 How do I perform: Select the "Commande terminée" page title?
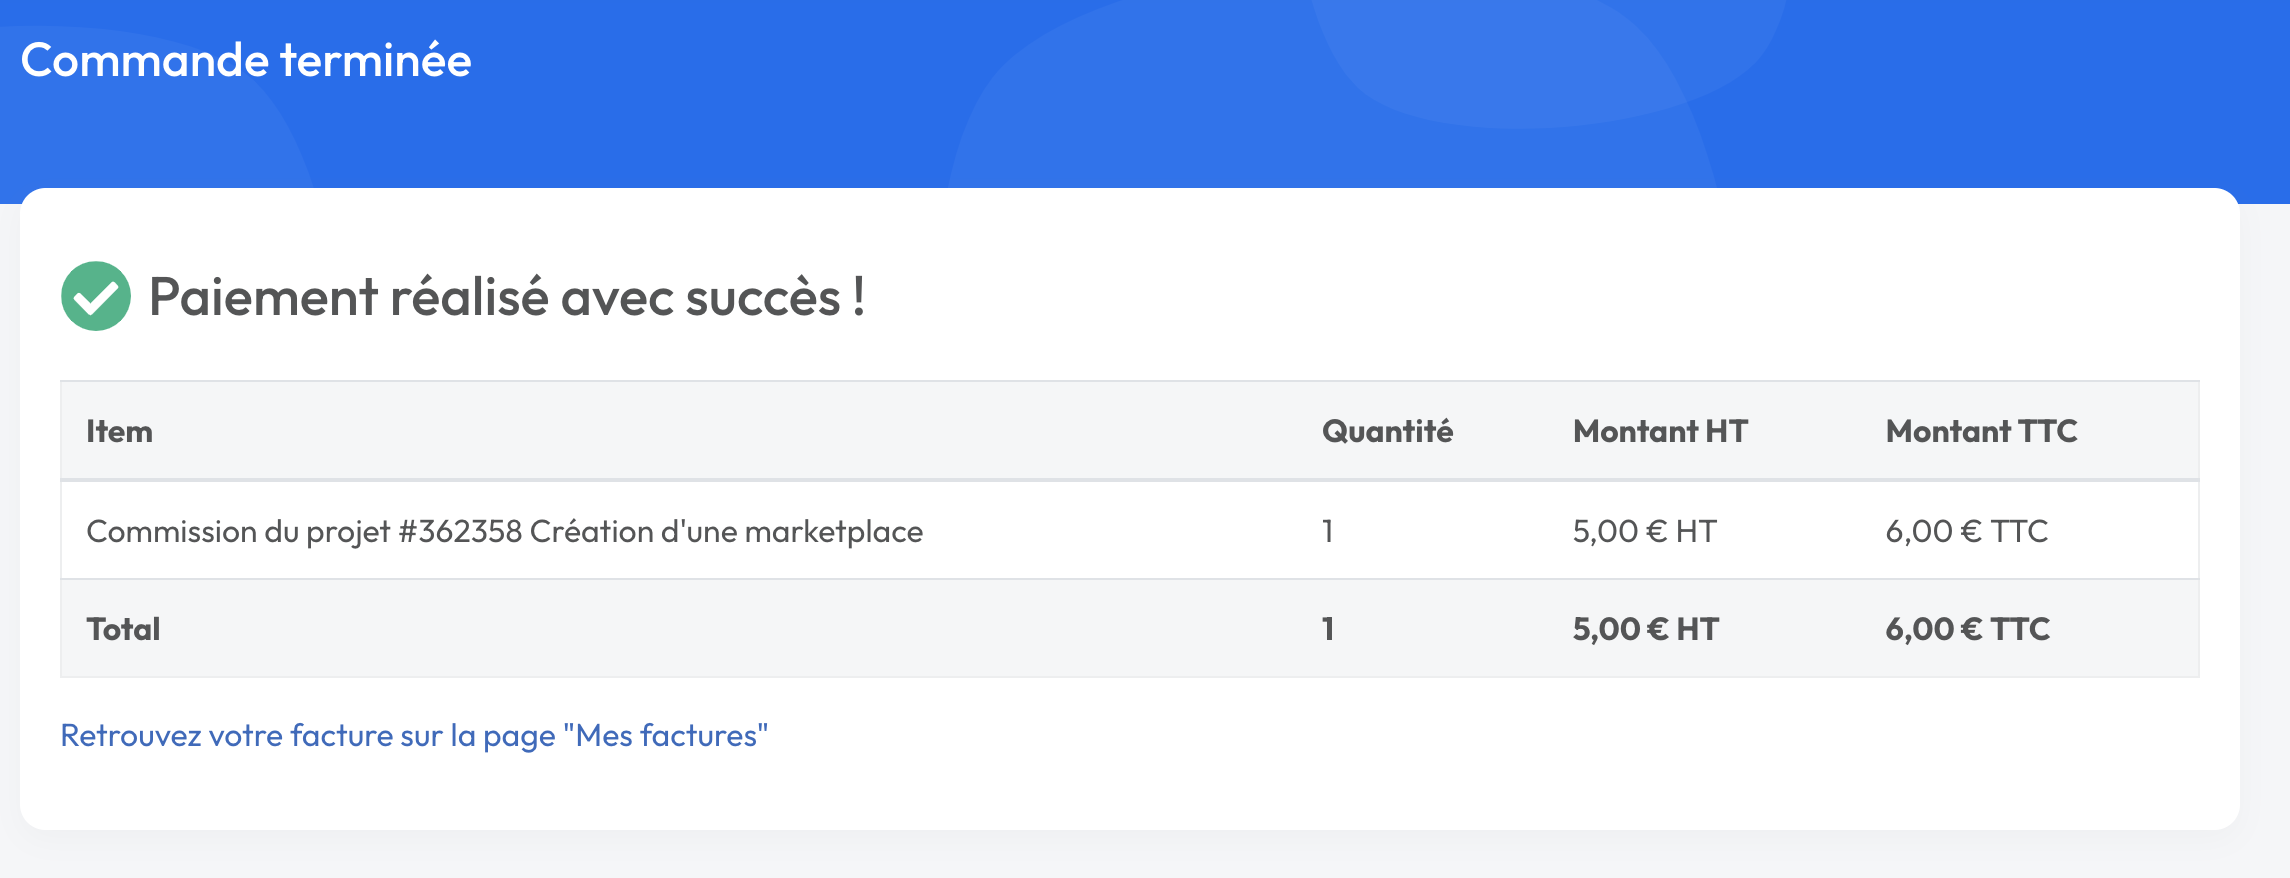pos(246,60)
